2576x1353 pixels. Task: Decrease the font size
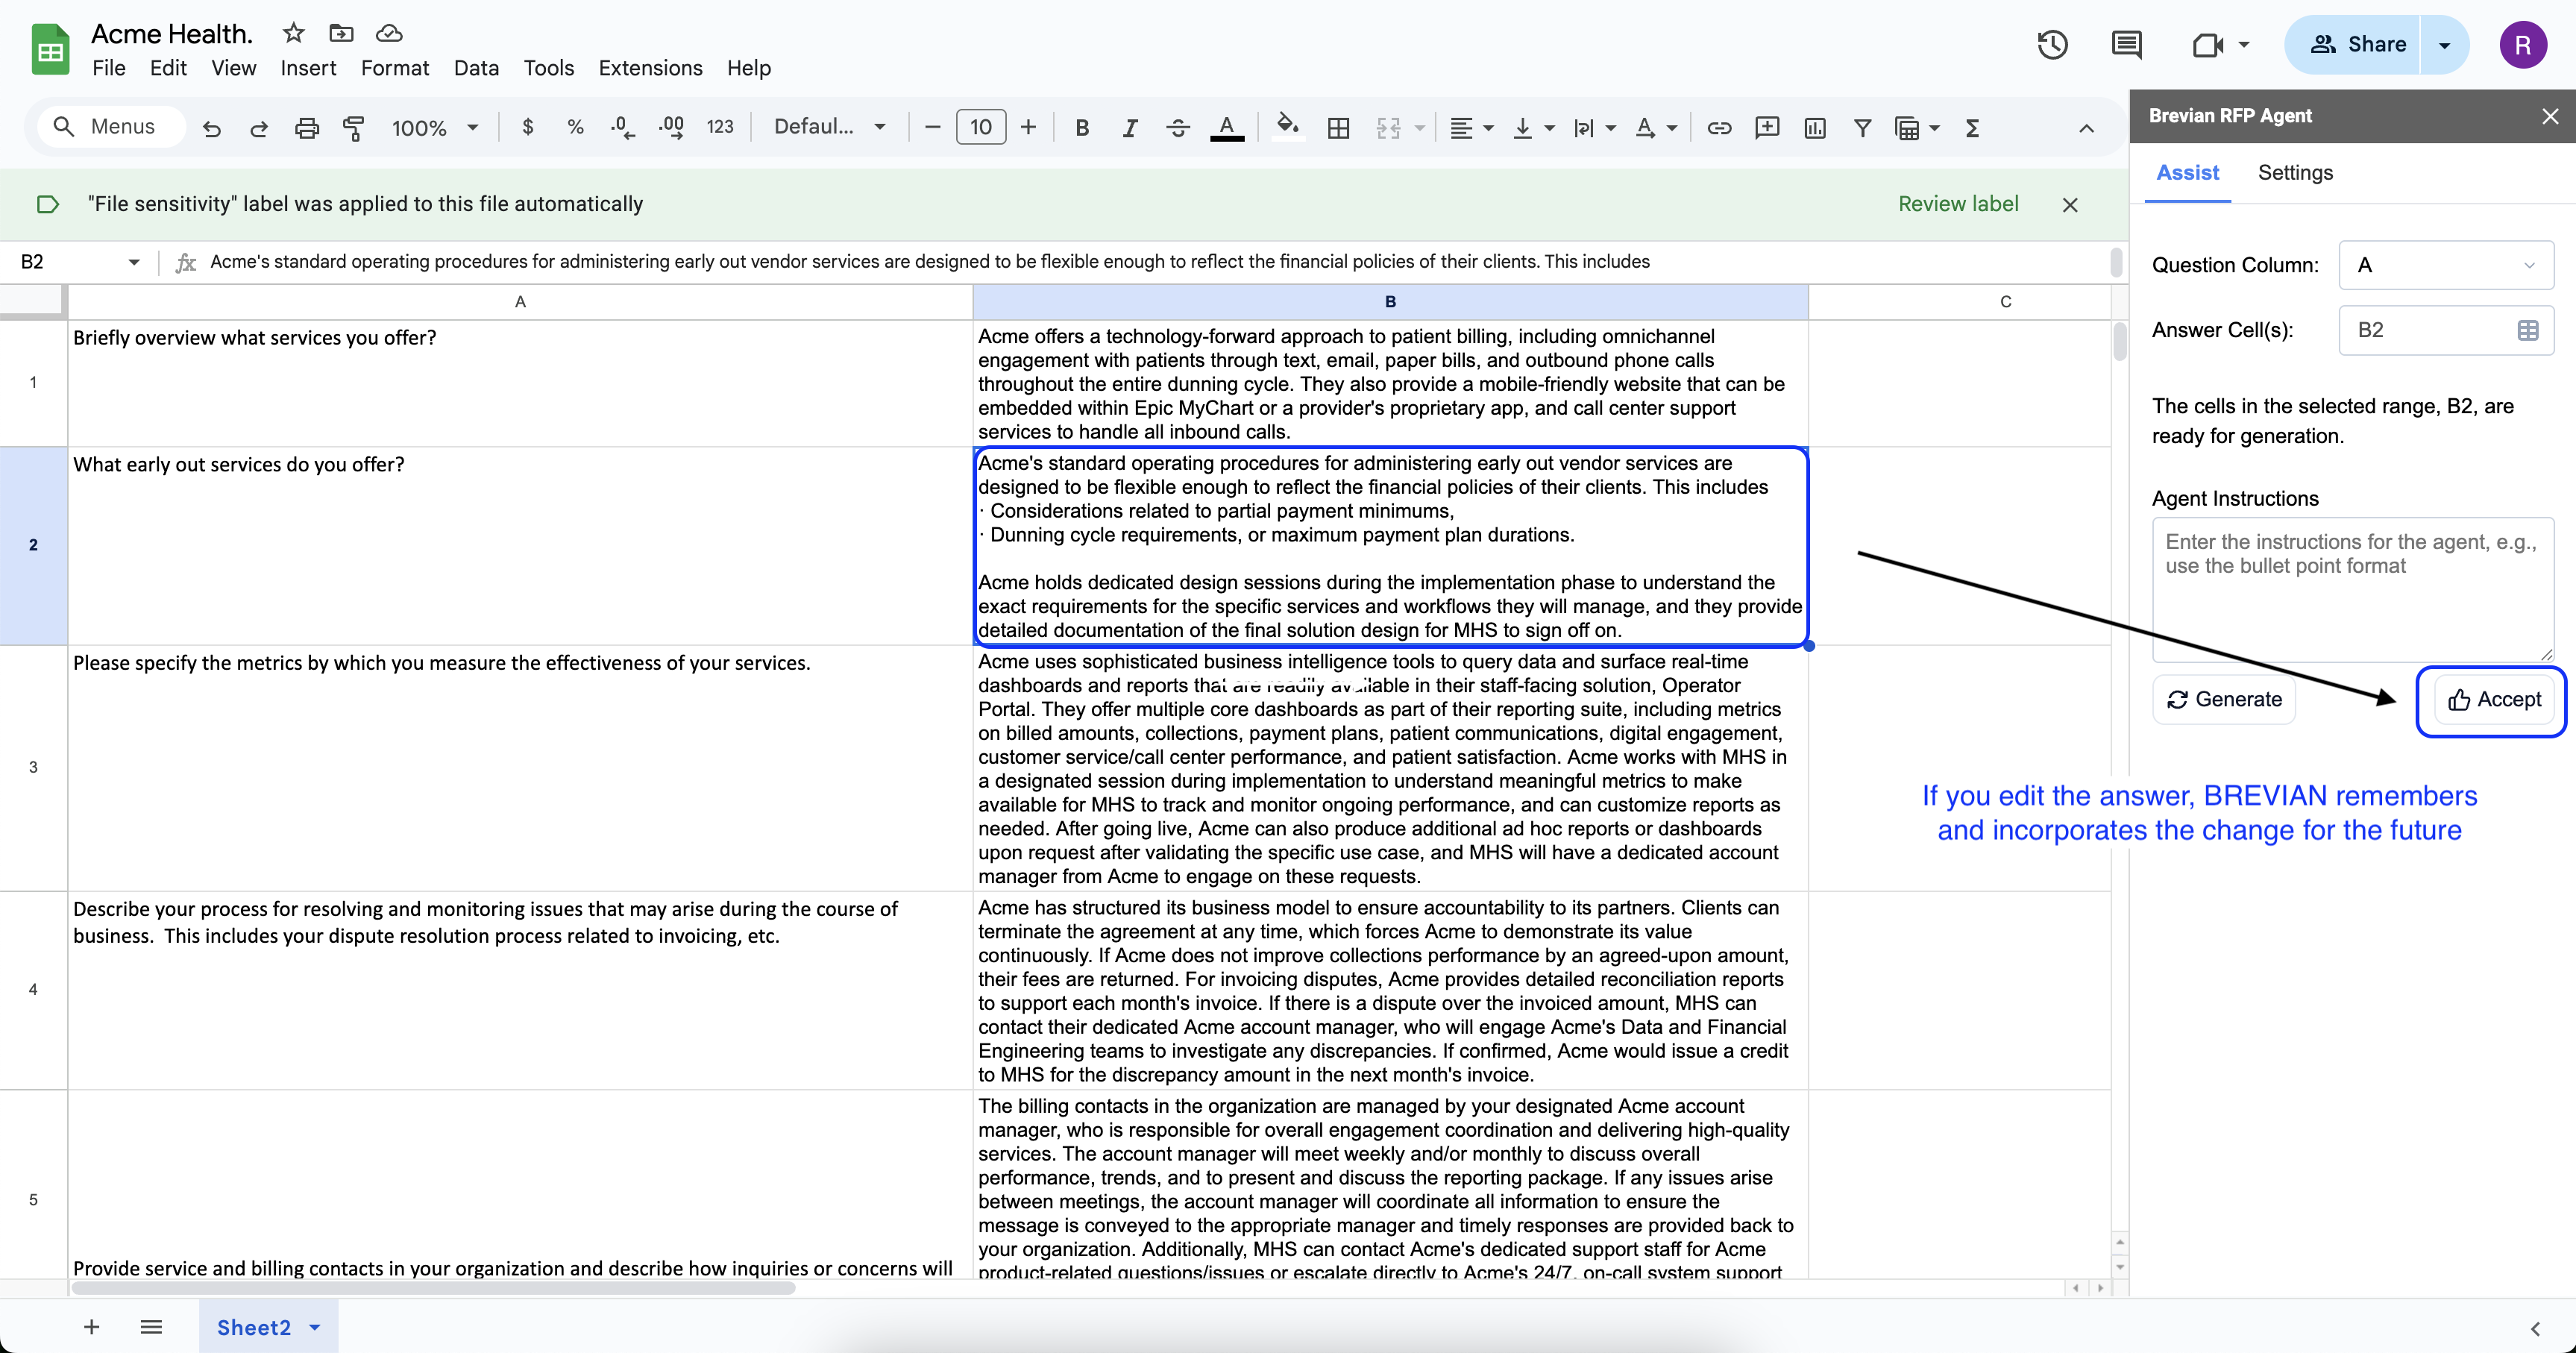(x=932, y=127)
